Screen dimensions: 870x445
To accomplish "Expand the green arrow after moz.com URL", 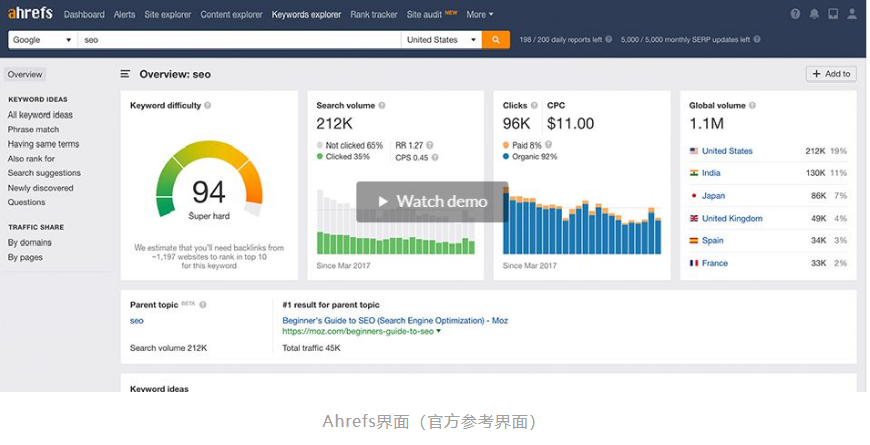I will click(438, 331).
